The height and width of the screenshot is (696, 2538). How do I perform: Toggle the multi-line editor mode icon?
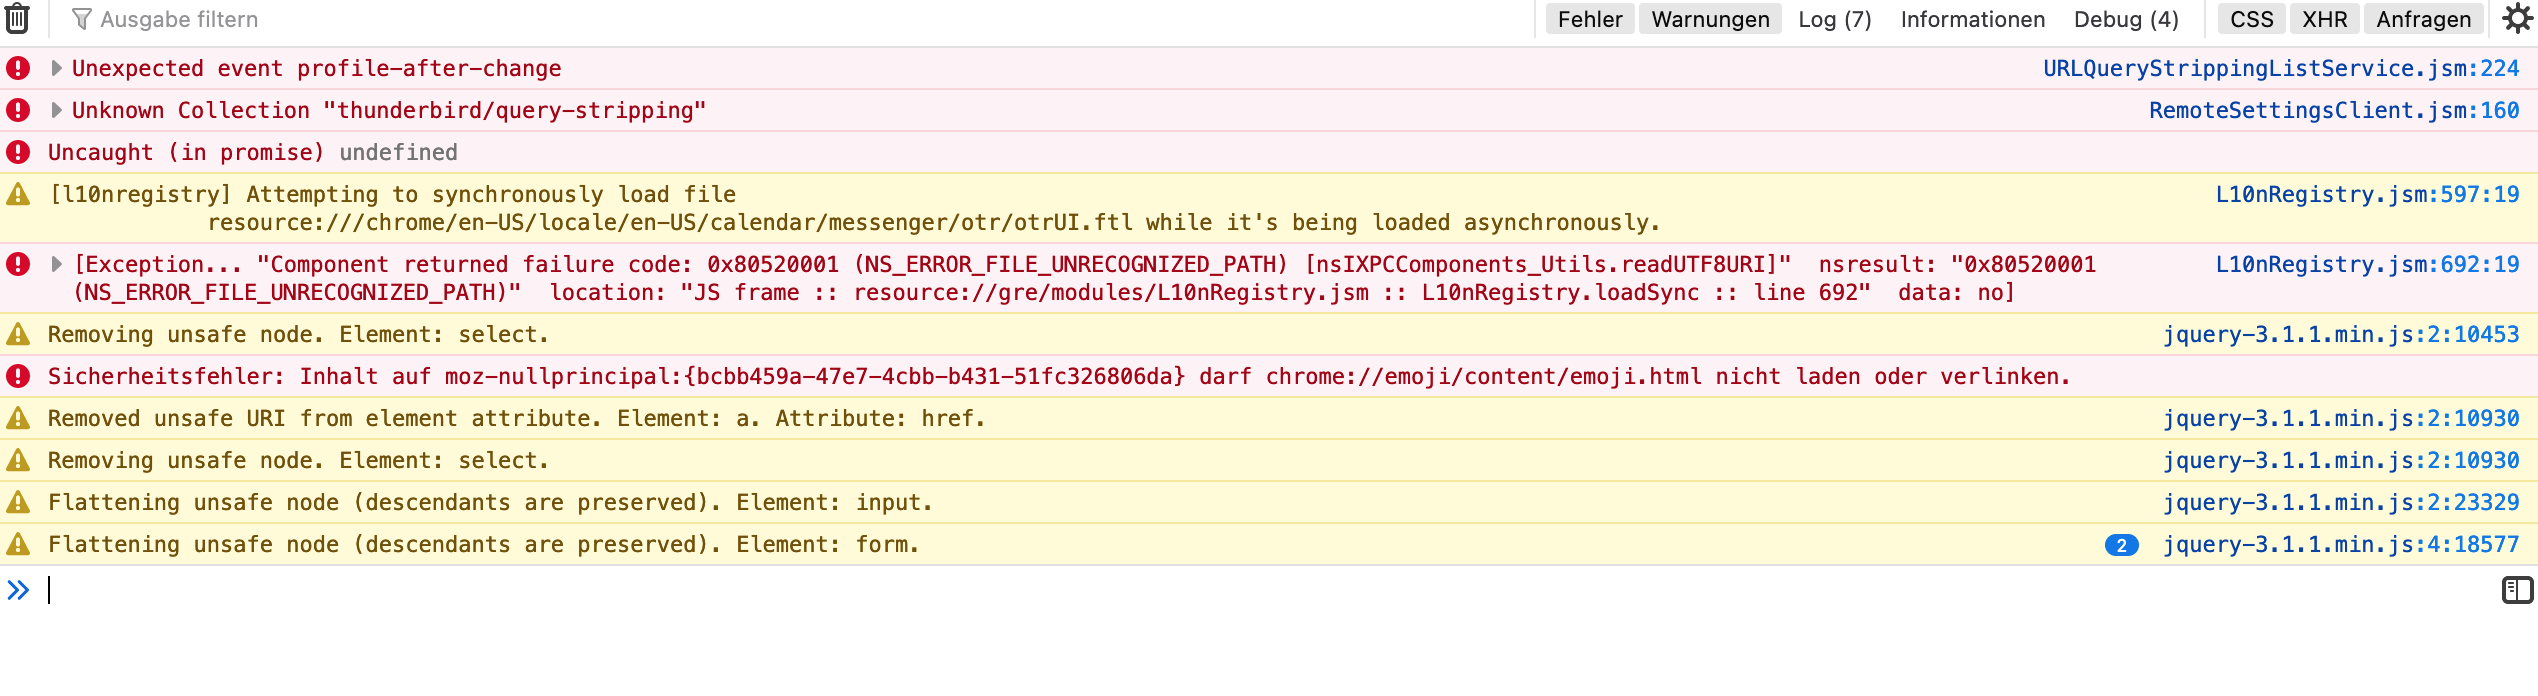[2517, 590]
